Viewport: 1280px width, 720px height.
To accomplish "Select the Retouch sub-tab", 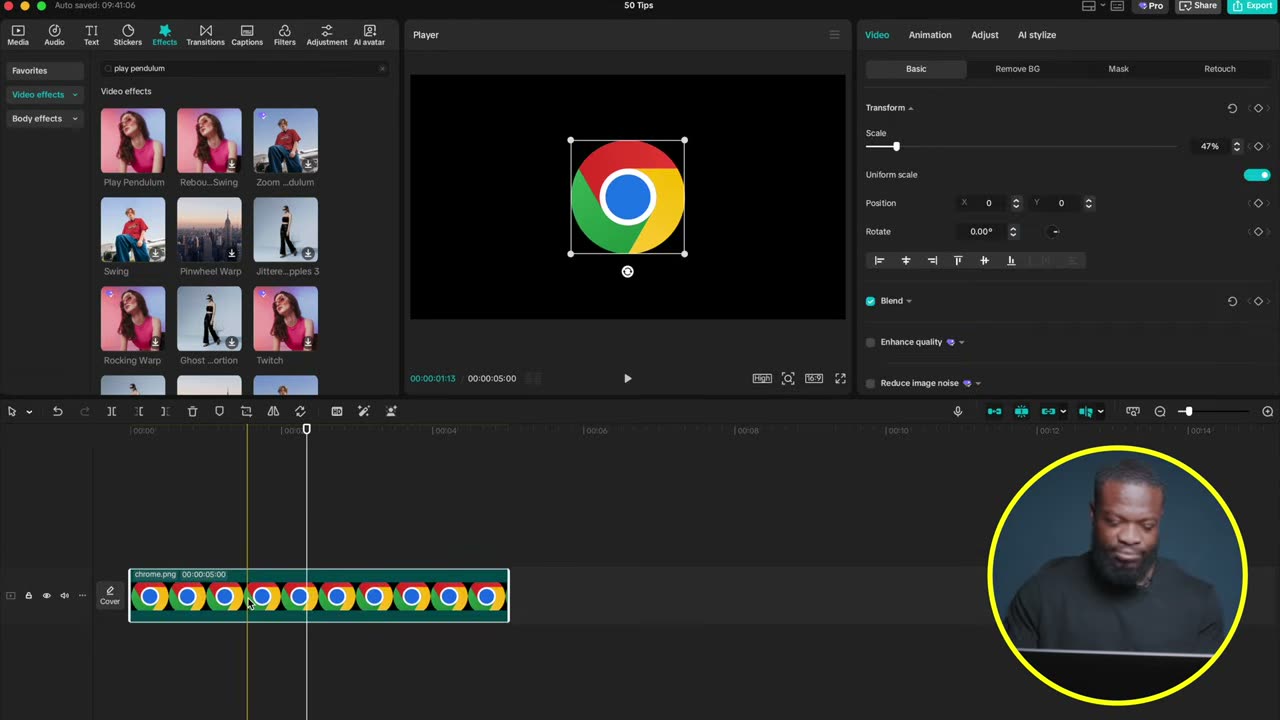I will [1219, 69].
